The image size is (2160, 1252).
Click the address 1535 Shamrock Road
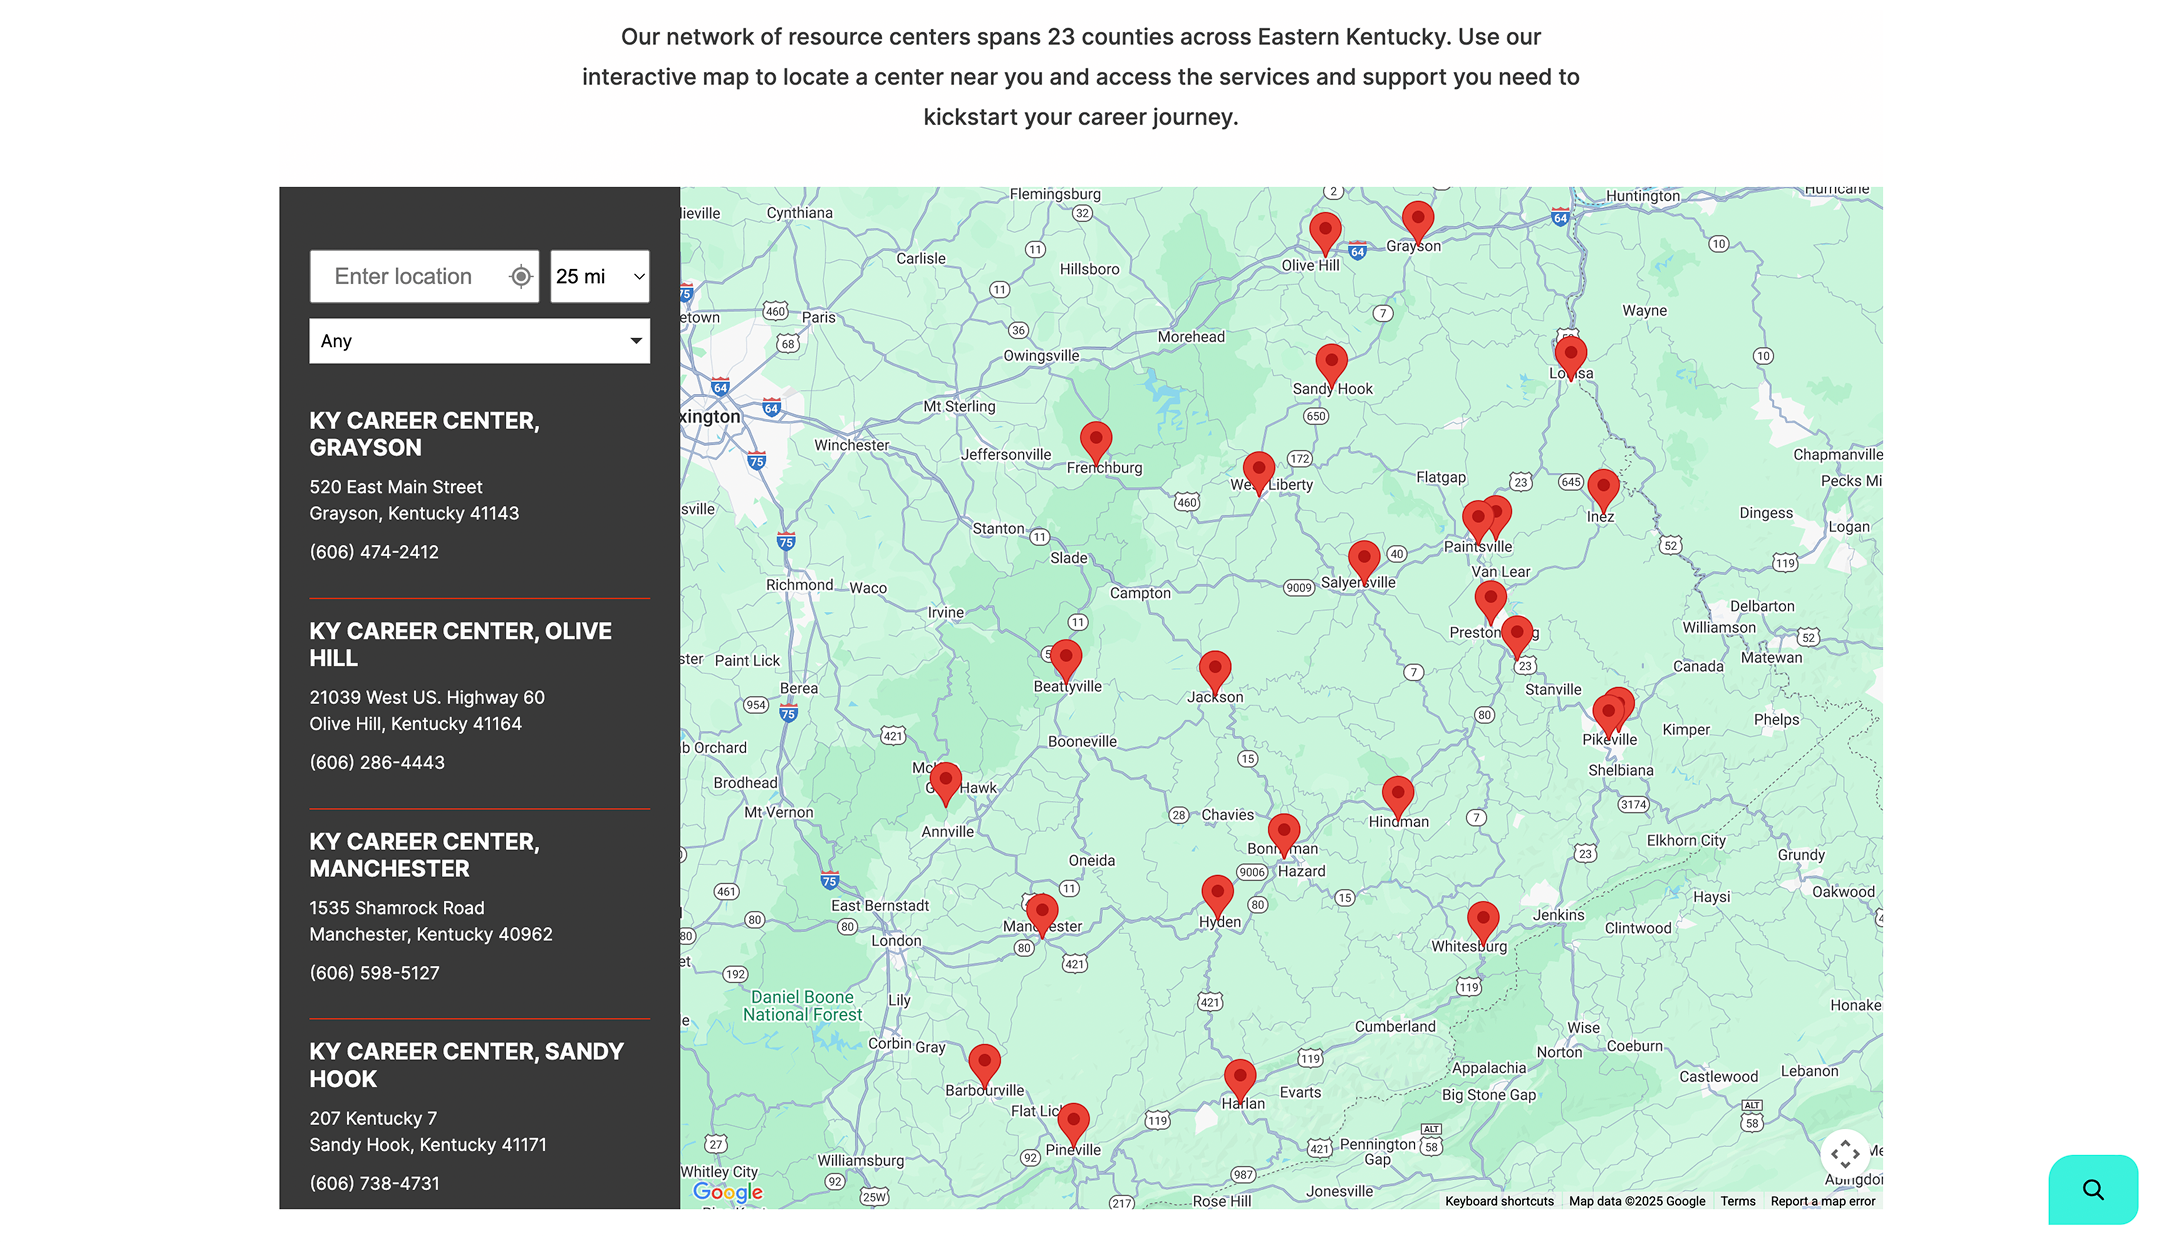point(397,908)
